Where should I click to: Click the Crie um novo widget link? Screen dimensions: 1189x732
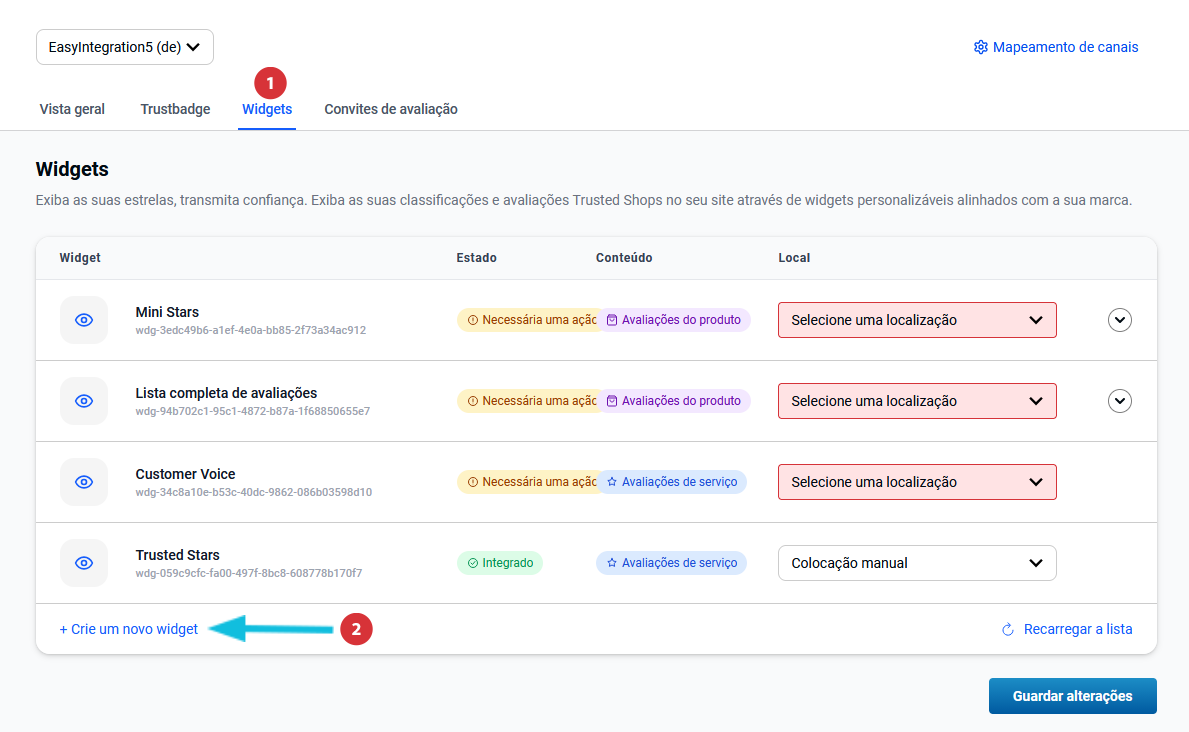point(129,630)
